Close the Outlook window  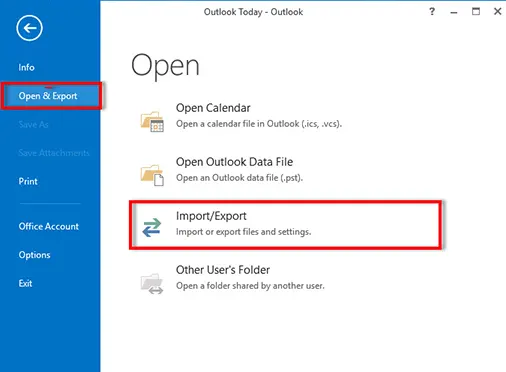pyautogui.click(x=497, y=11)
